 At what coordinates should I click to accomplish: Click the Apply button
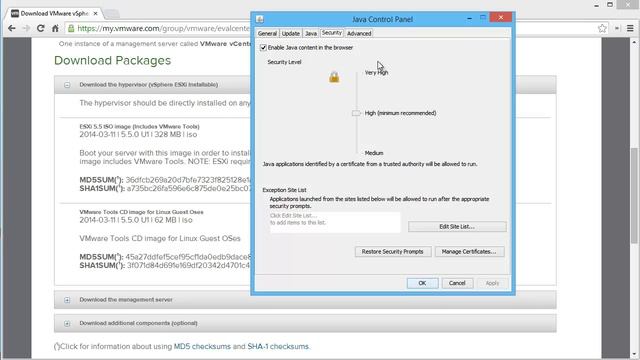pos(492,283)
